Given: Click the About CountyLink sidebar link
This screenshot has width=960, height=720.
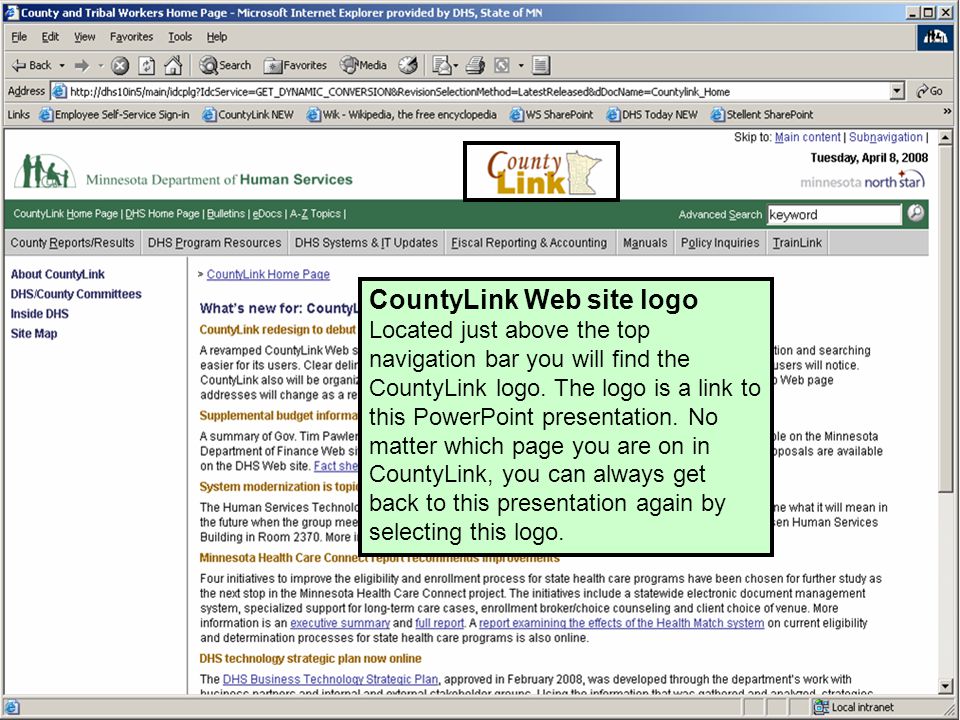Looking at the screenshot, I should click(58, 274).
